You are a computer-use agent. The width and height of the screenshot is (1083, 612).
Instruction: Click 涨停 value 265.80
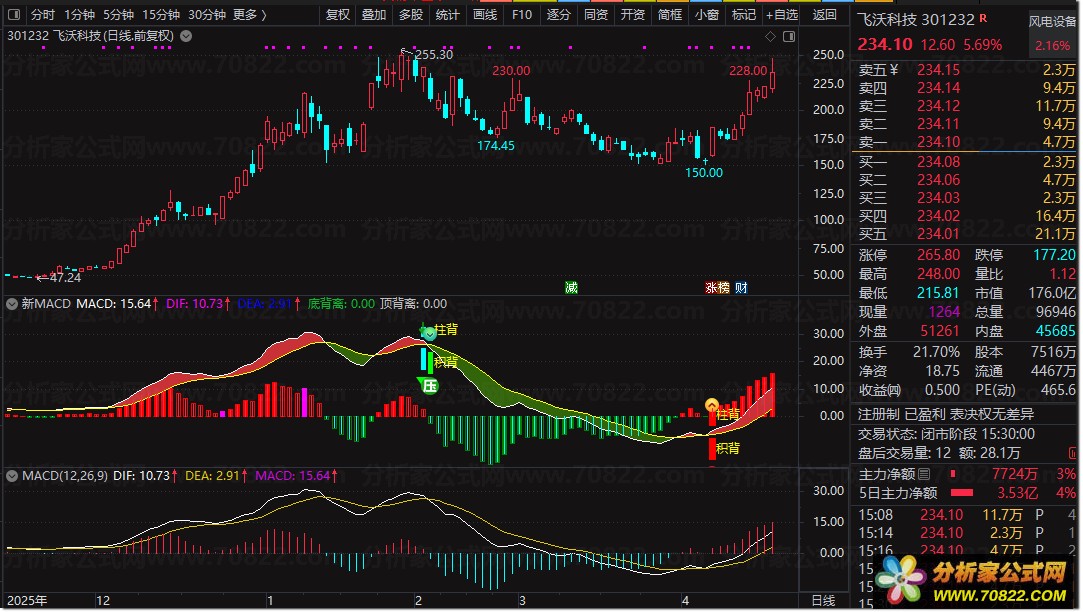pos(938,255)
